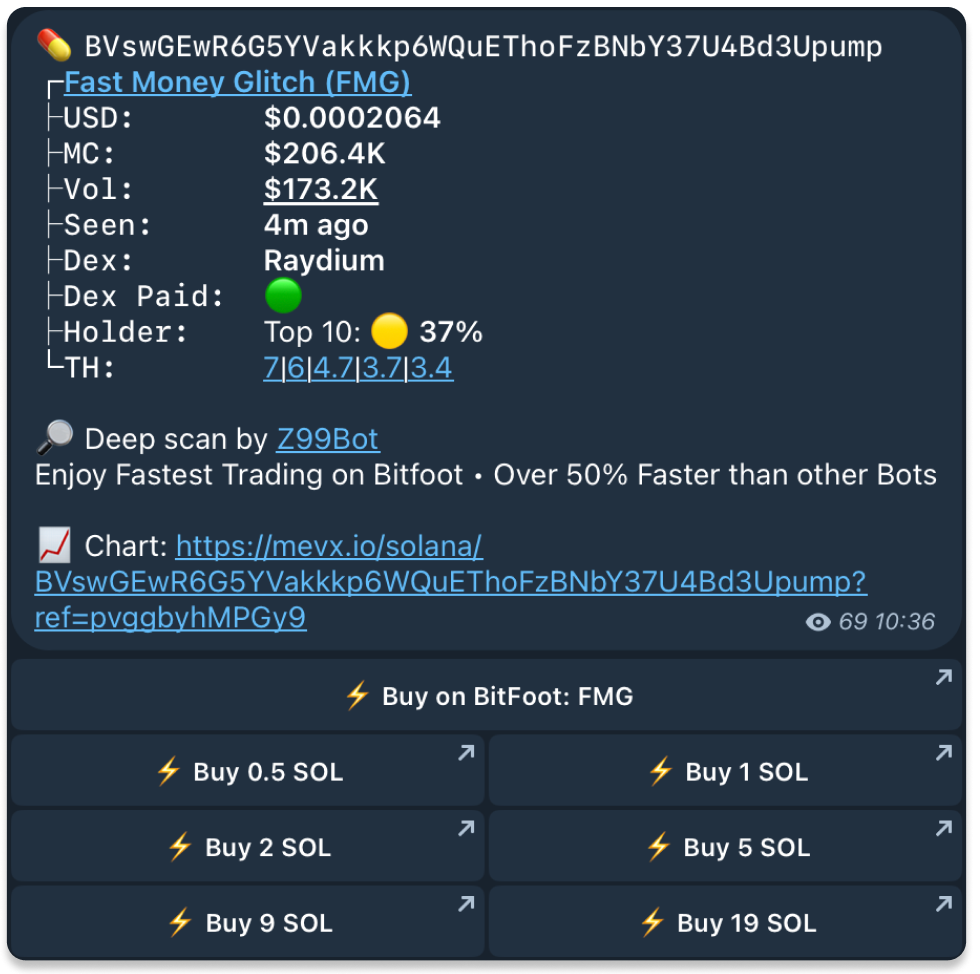Open the $173.2K volume link
The width and height of the screenshot is (980, 974).
point(321,189)
